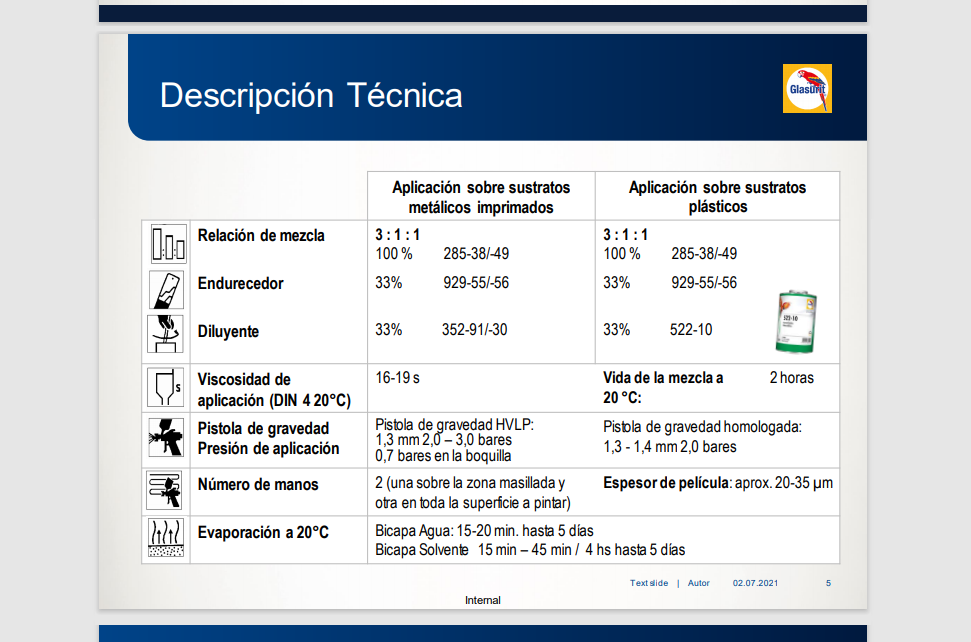Click the 'Relación de mezcla' row label
Image resolution: width=971 pixels, height=642 pixels.
261,236
